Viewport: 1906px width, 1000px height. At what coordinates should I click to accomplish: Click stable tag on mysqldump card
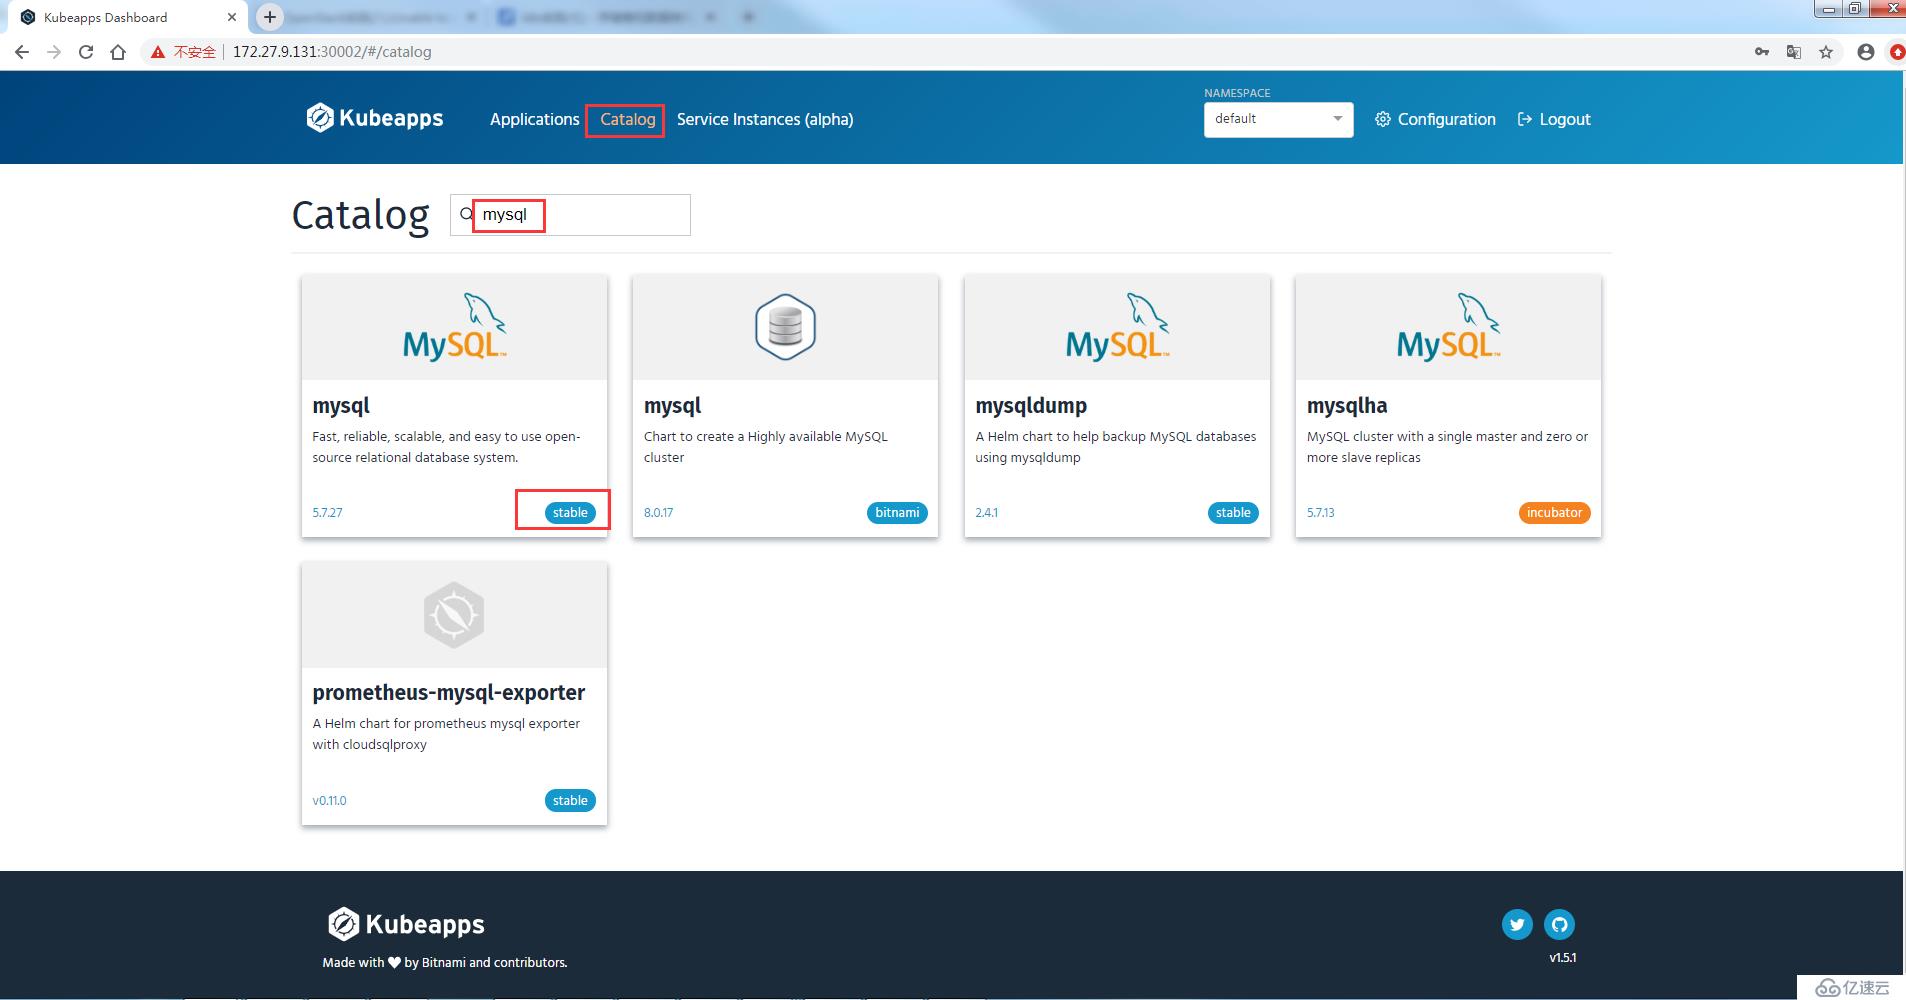(1233, 513)
